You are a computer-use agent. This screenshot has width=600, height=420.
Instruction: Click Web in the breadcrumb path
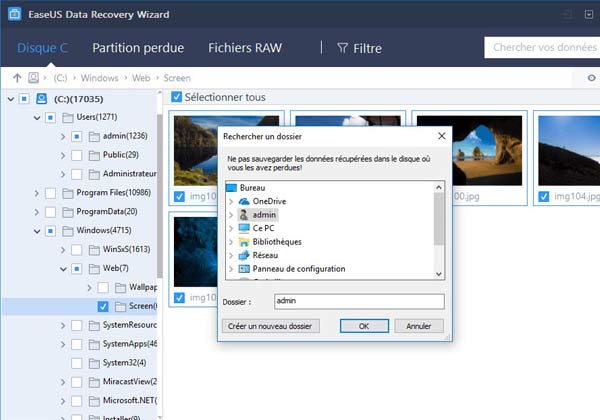pos(141,78)
